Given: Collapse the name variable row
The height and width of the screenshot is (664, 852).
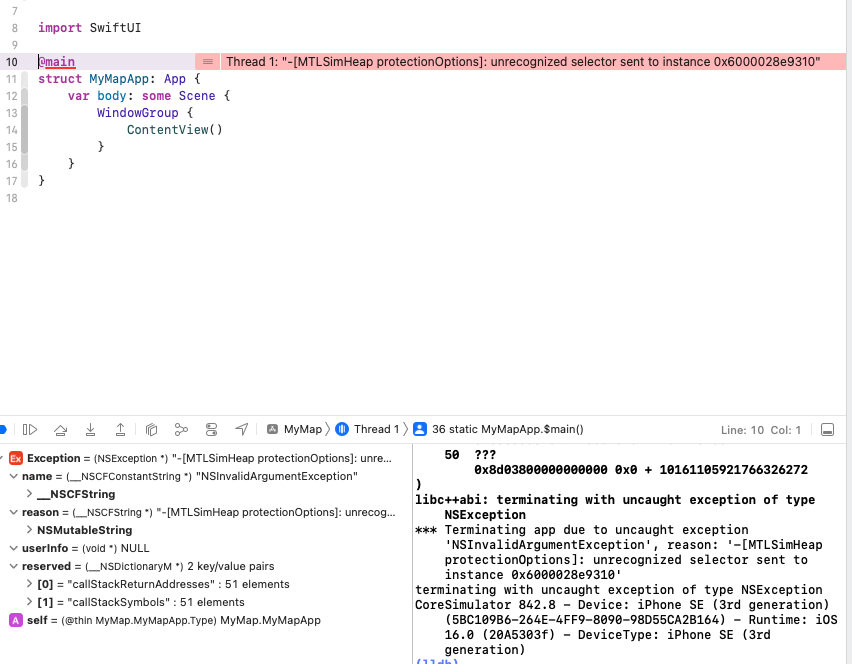Looking at the screenshot, I should [14, 476].
